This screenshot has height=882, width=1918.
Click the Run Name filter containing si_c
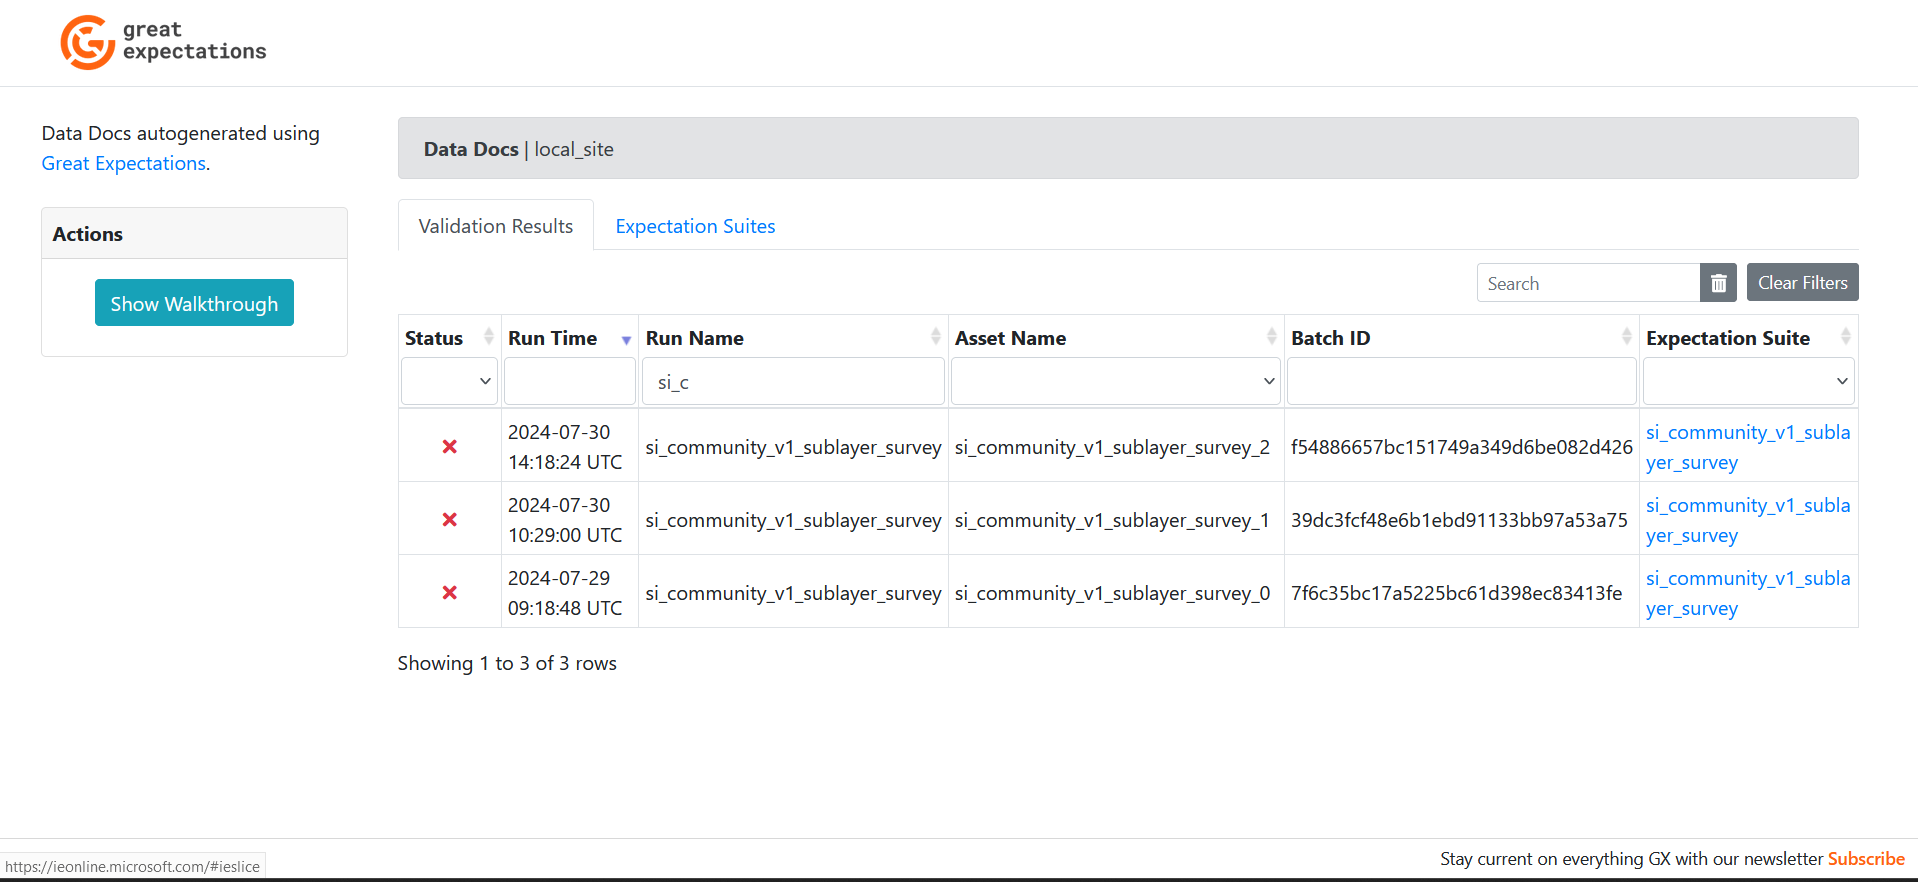point(793,381)
